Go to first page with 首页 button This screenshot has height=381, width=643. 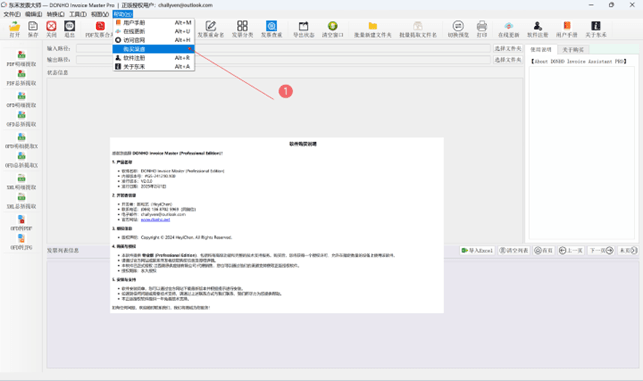pos(544,250)
